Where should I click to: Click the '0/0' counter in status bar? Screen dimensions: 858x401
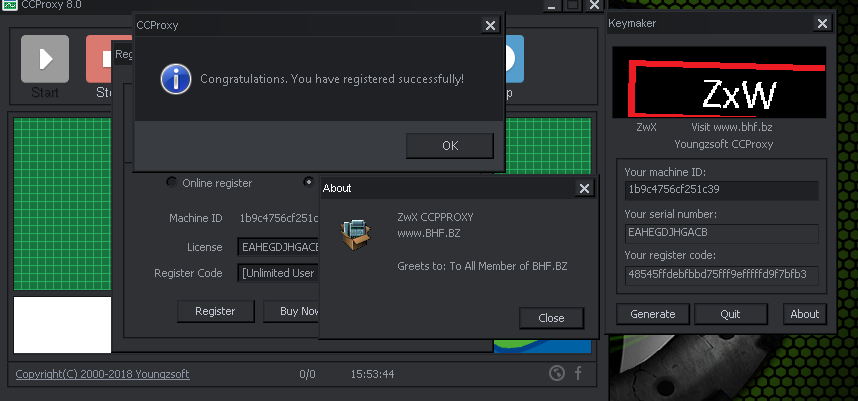(308, 374)
